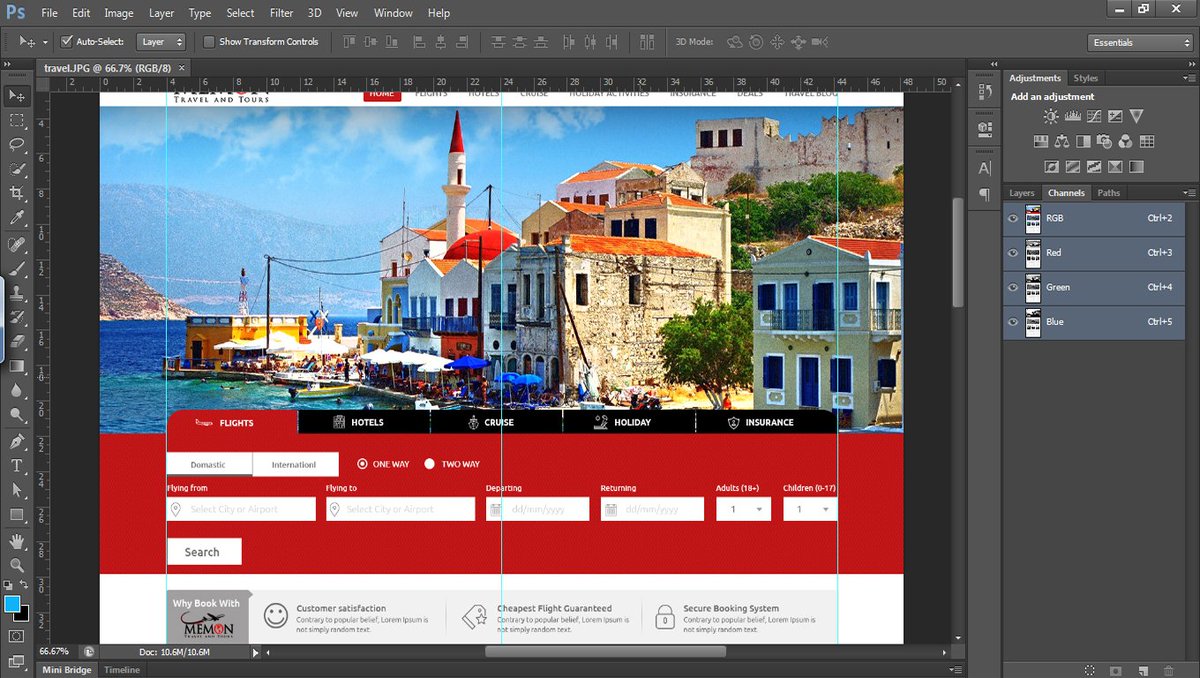Click the zoom percentage field
Viewport: 1200px width, 678px height.
coord(54,651)
